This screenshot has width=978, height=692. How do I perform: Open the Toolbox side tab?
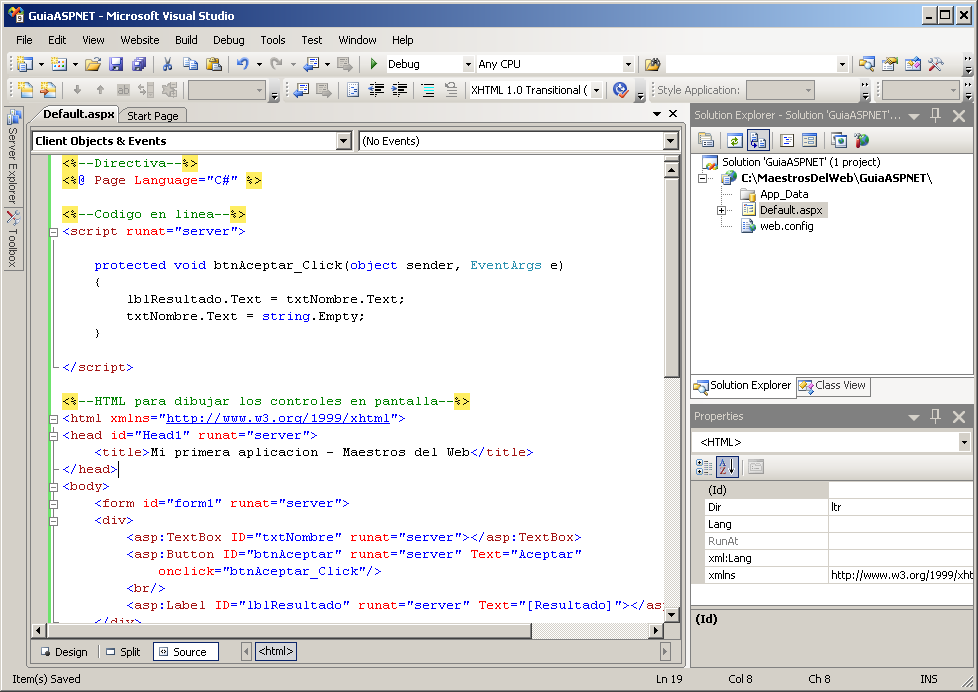pos(12,240)
